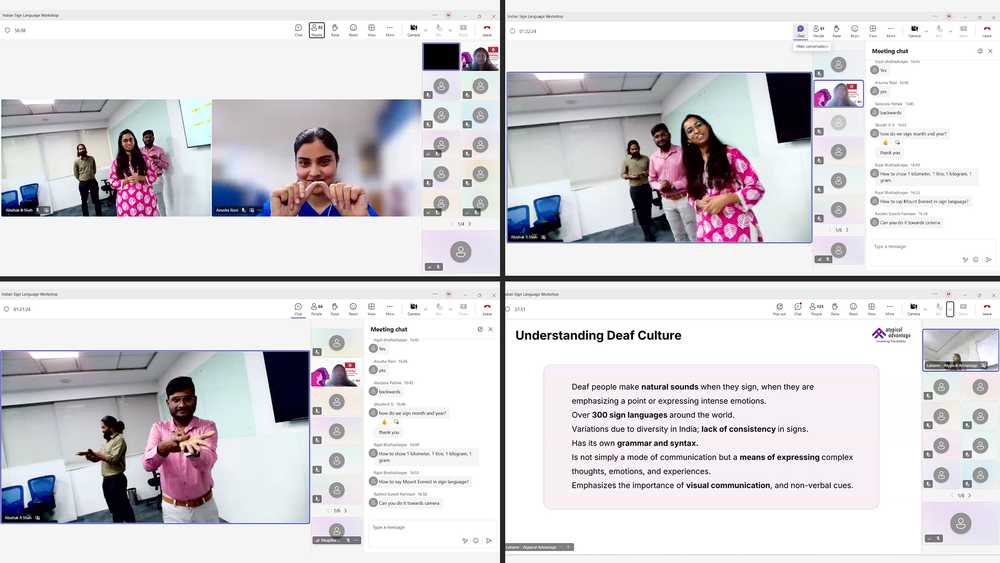Hide conversation via Chat icon in top-right window
The height and width of the screenshot is (563, 1000).
pos(800,31)
